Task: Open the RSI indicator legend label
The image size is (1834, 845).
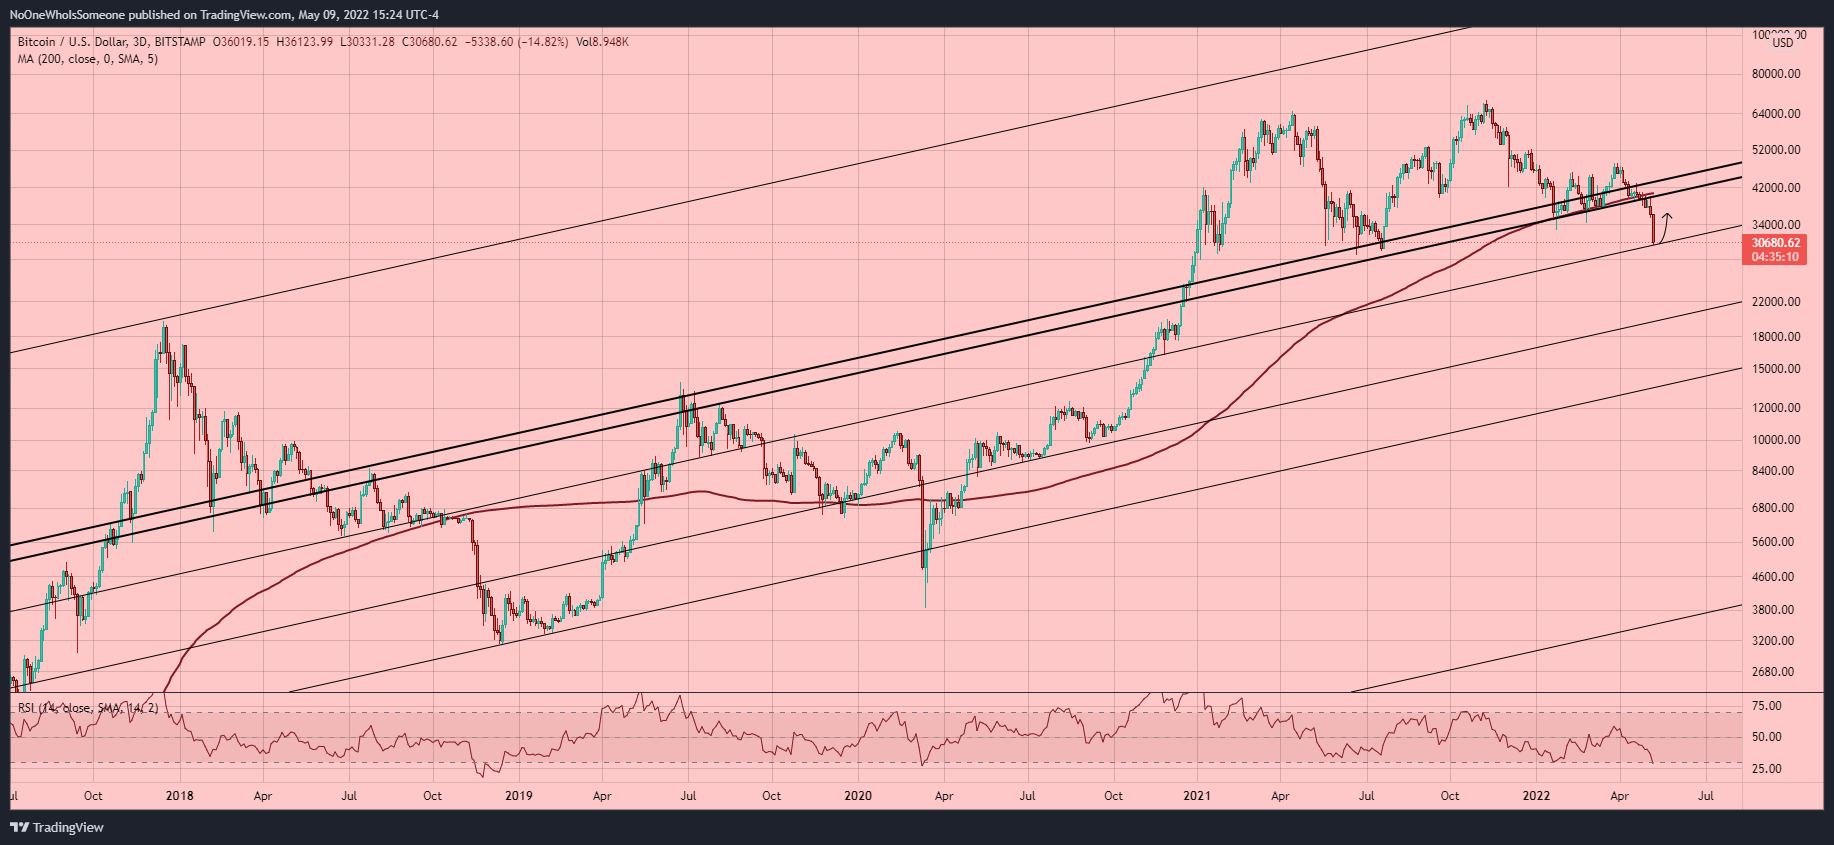Action: pos(88,708)
